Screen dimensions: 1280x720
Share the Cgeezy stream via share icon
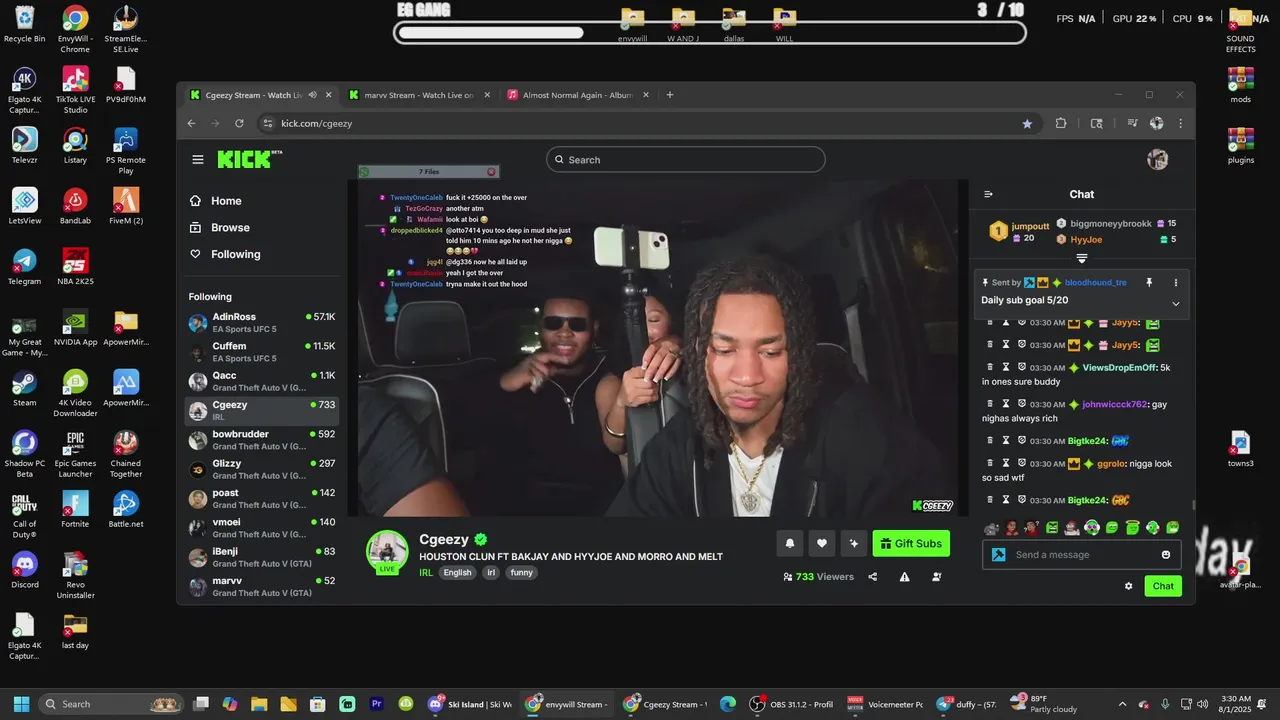872,577
